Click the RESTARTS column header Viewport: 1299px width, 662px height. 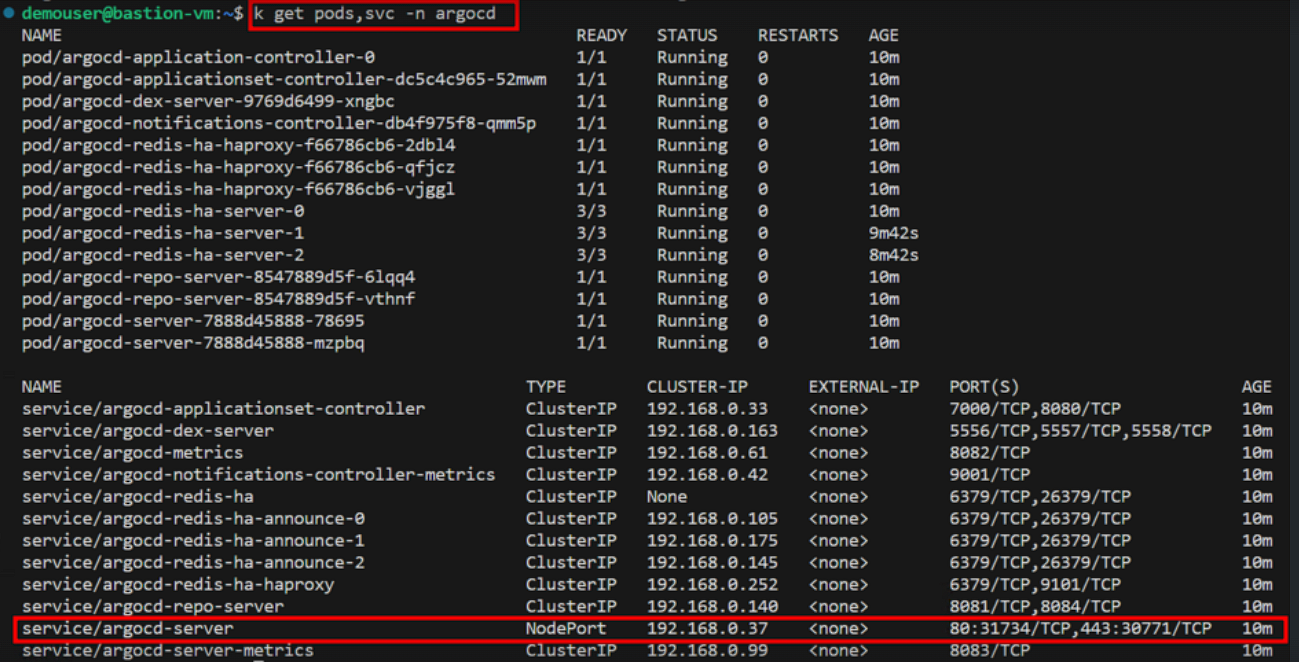click(x=797, y=35)
